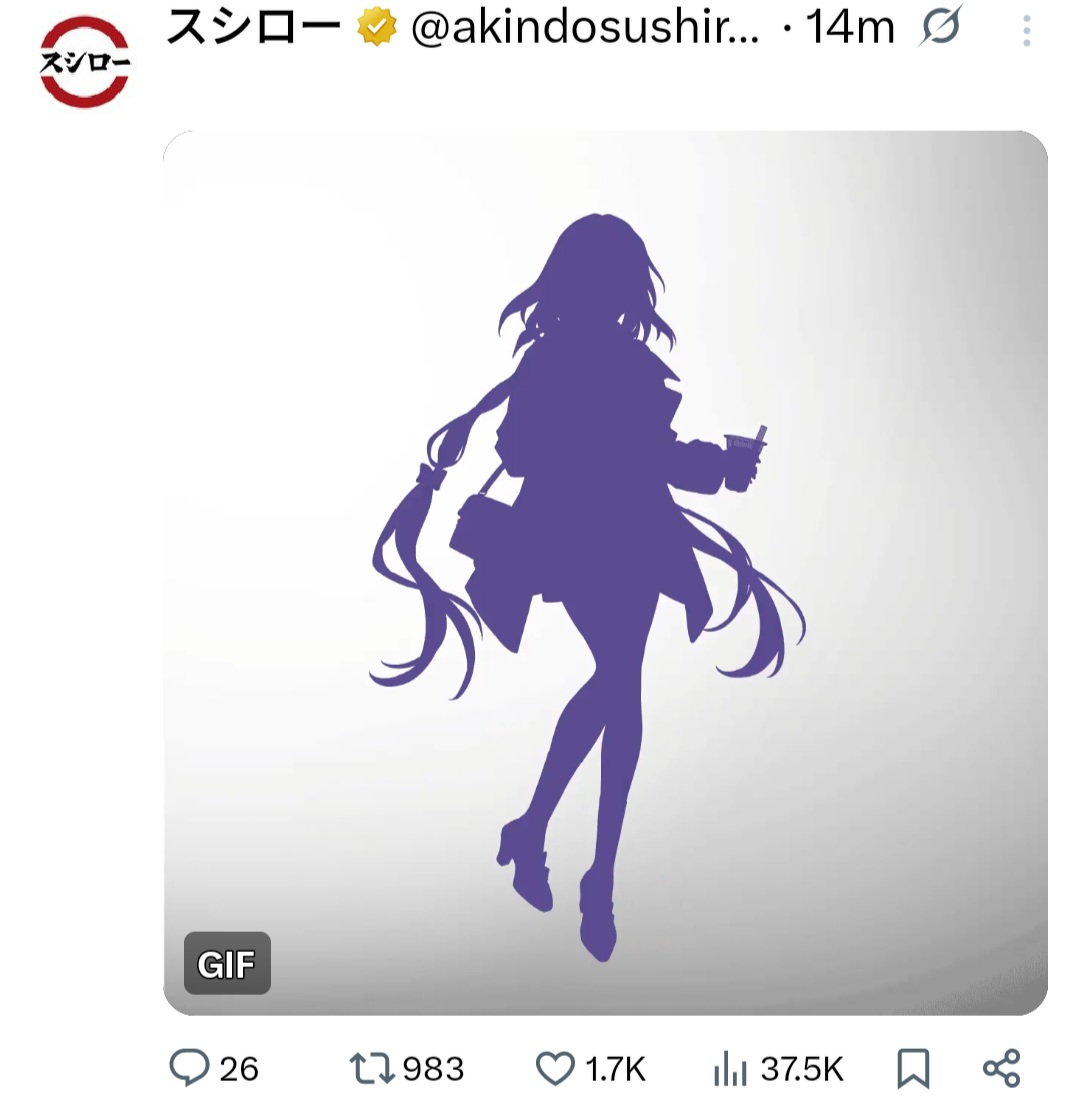Share the post via share icon
The height and width of the screenshot is (1114, 1080).
1001,1068
